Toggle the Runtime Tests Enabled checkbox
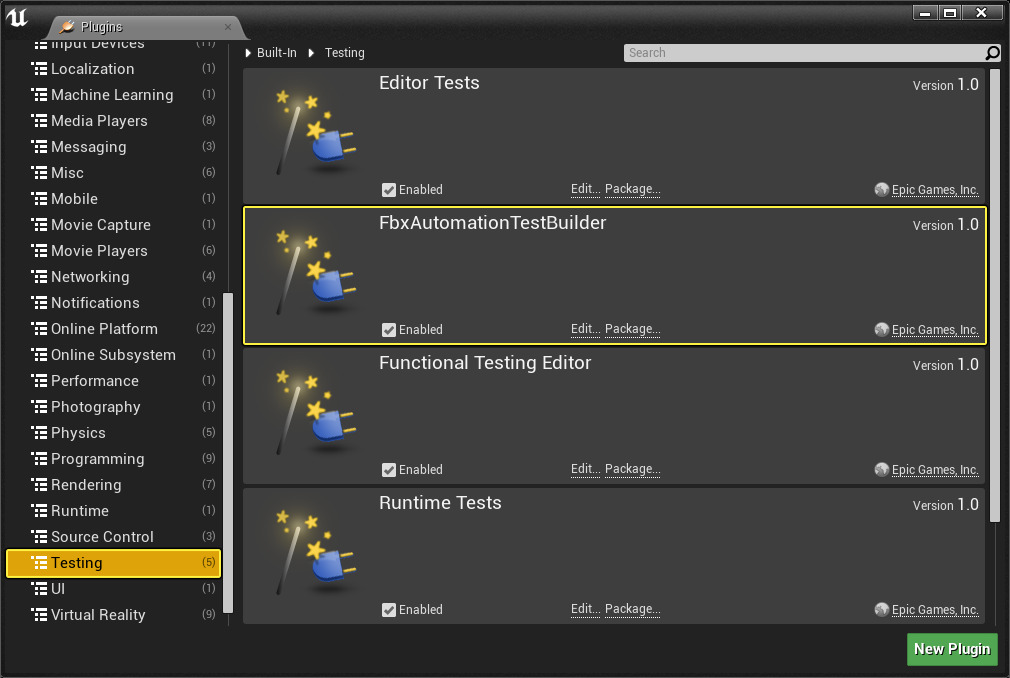The height and width of the screenshot is (678, 1010). (x=389, y=609)
